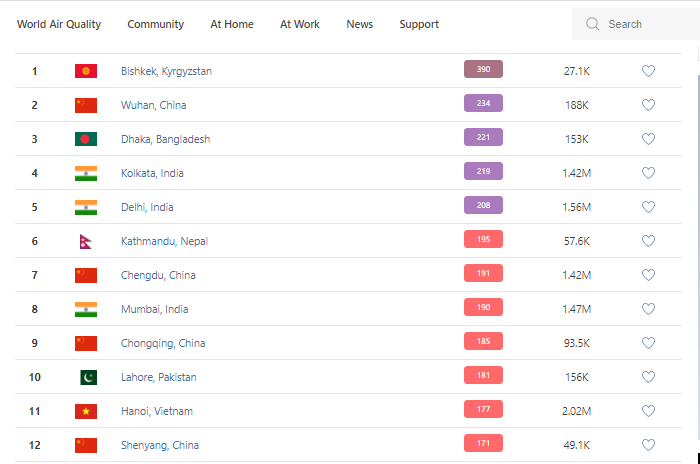Toggle favorite heart for Dhaka, Bangladesh

tap(648, 139)
